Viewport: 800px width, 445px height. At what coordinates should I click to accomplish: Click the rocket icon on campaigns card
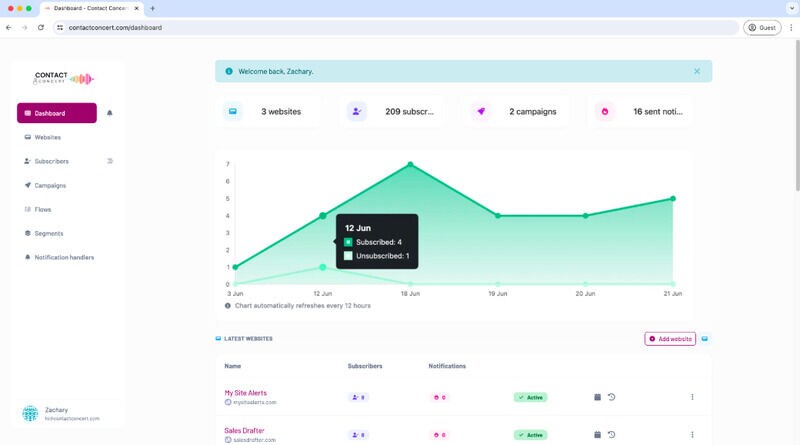(481, 112)
